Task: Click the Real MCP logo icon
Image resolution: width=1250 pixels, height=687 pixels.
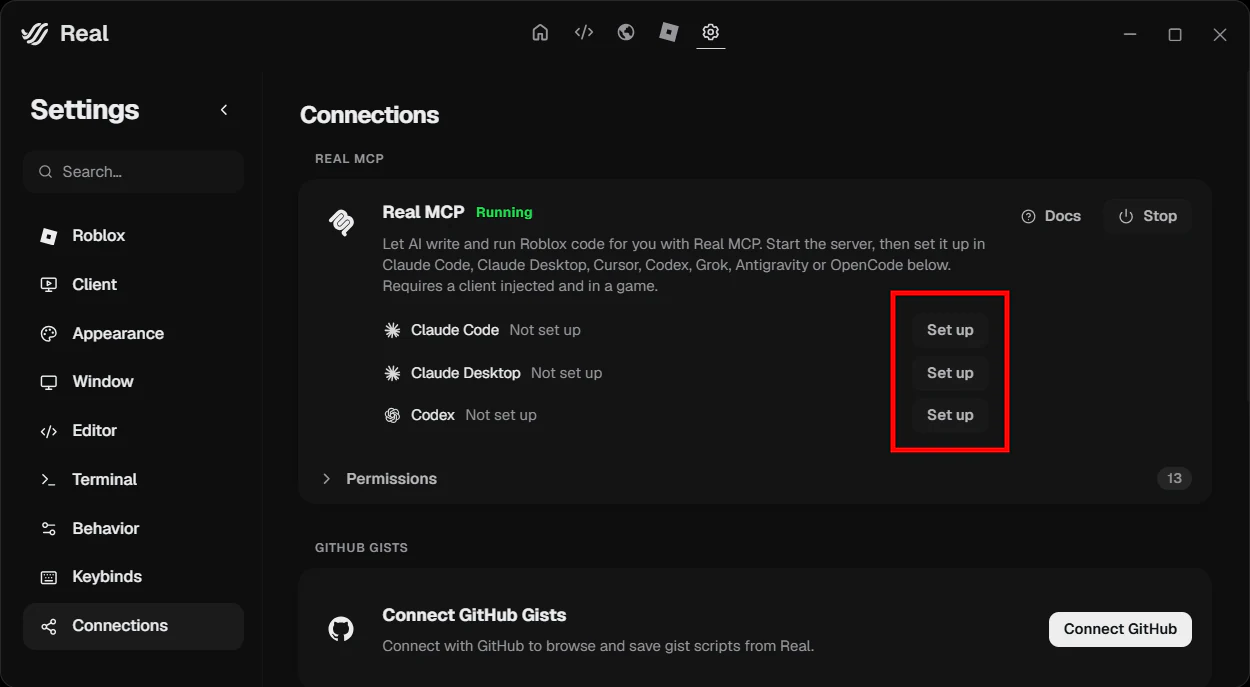Action: tap(341, 223)
